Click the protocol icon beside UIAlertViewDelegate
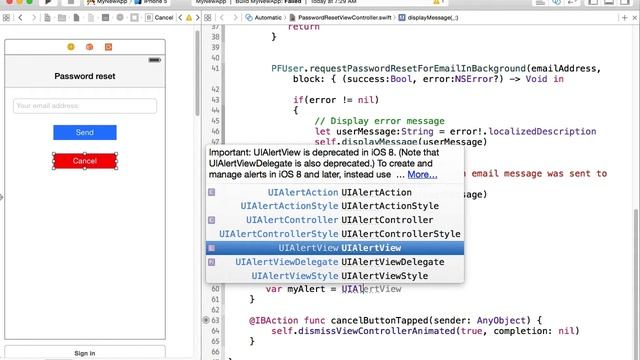The height and width of the screenshot is (360, 640). click(211, 262)
